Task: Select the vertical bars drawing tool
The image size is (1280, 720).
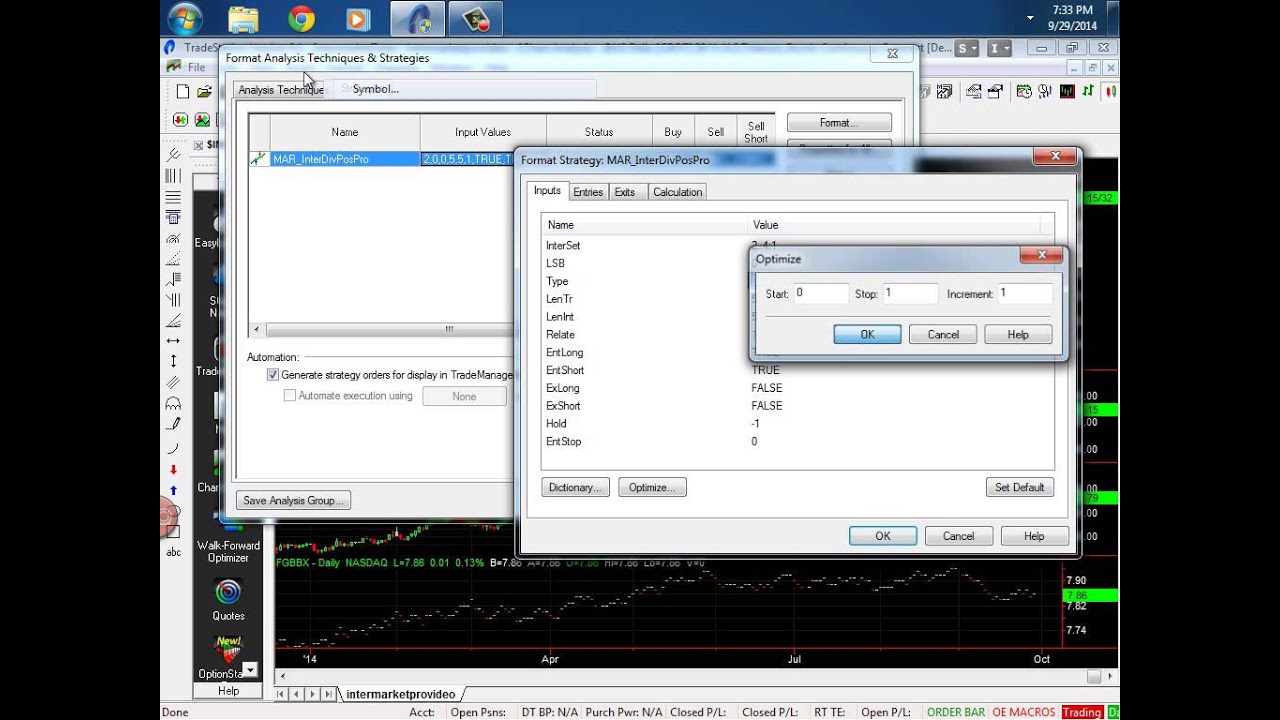Action: pyautogui.click(x=173, y=175)
